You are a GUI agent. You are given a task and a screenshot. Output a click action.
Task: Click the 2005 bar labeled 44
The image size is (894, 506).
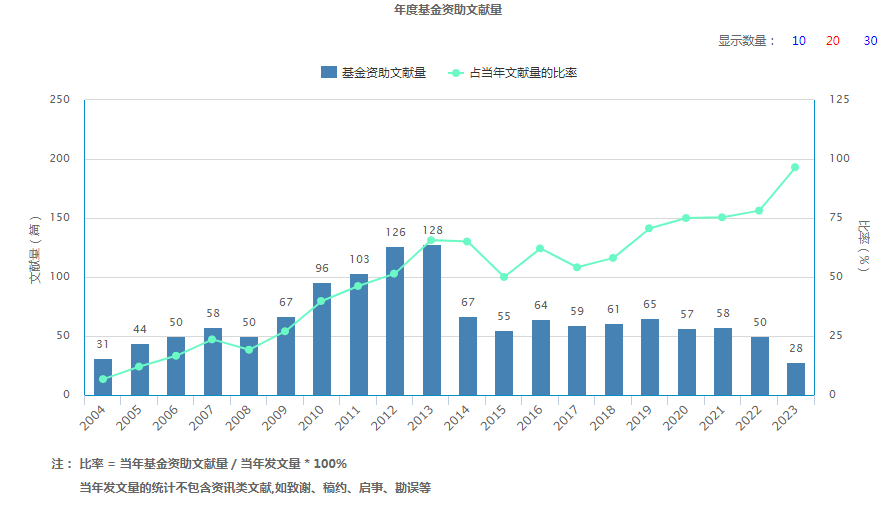140,369
